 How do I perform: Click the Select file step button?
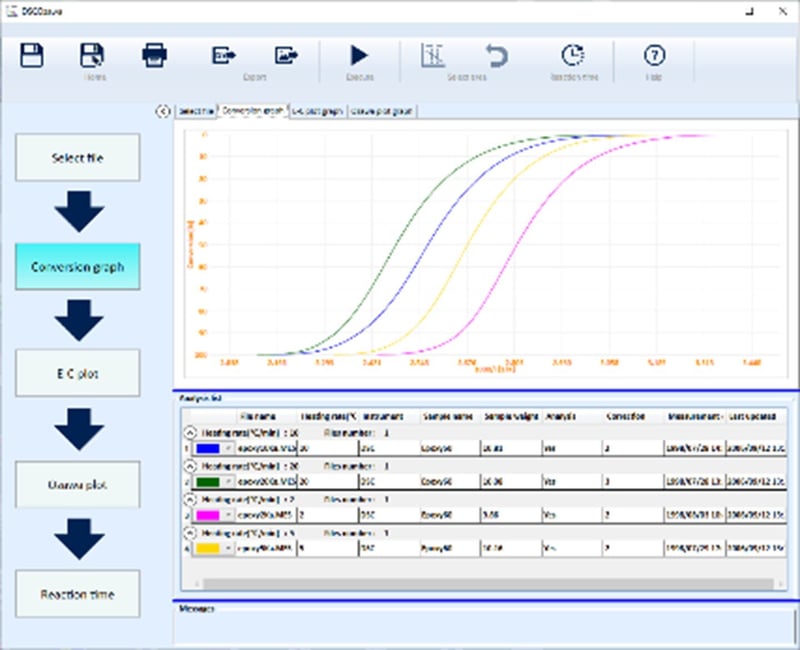tap(78, 158)
